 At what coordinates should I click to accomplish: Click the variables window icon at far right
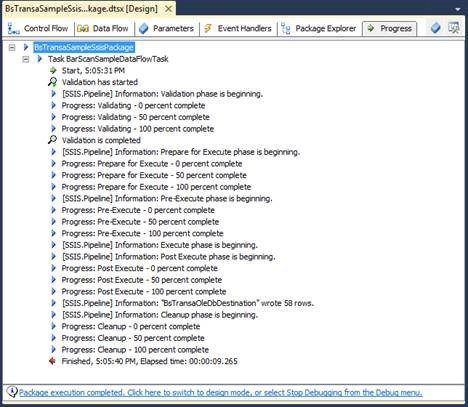tap(454, 28)
